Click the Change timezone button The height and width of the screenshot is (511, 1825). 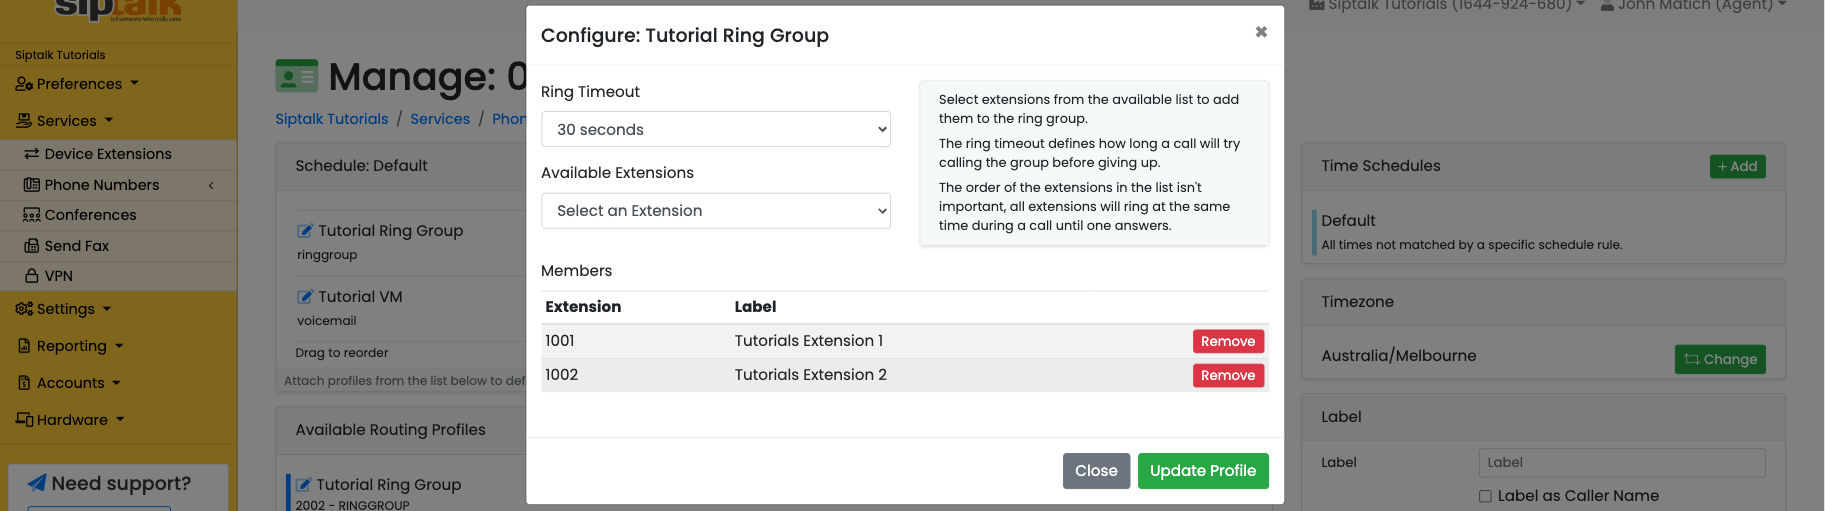pos(1720,359)
